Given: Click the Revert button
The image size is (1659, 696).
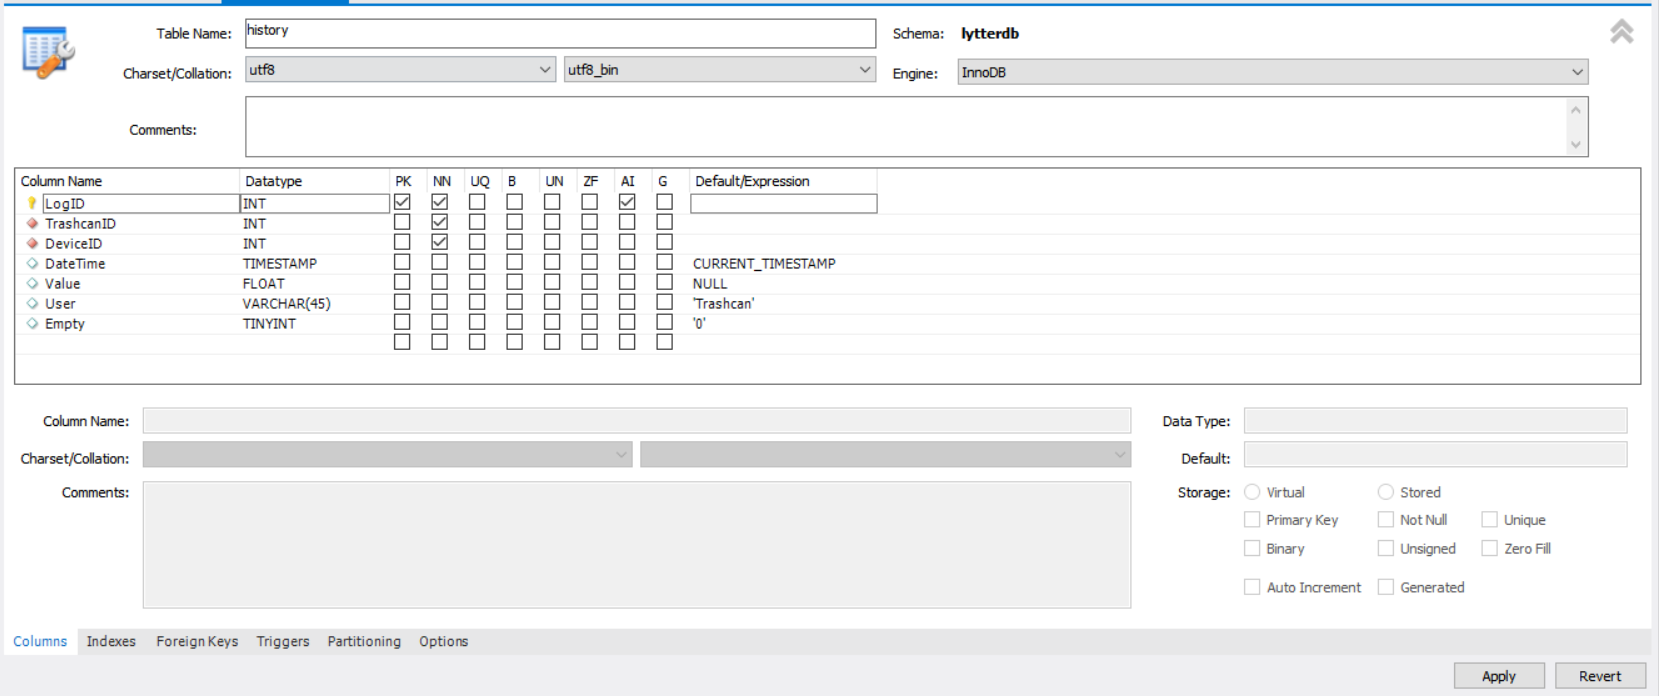Looking at the screenshot, I should (x=1599, y=676).
